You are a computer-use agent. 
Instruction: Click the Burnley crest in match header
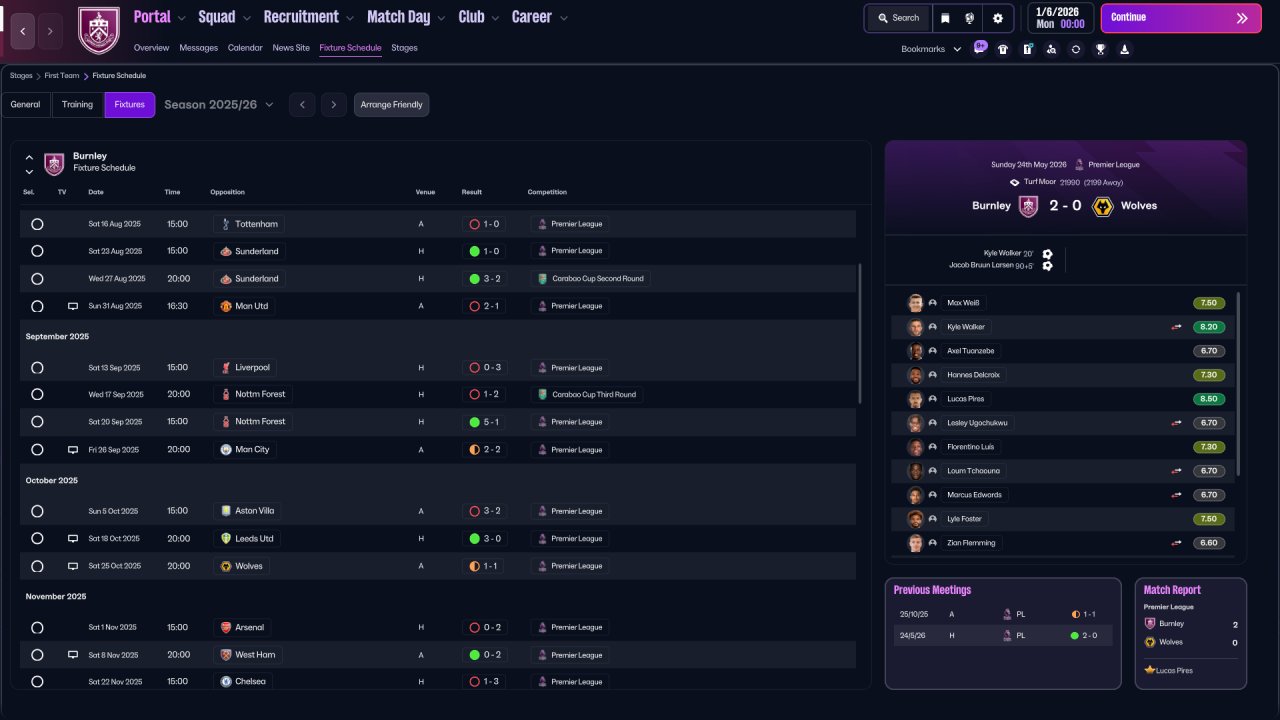[1029, 206]
